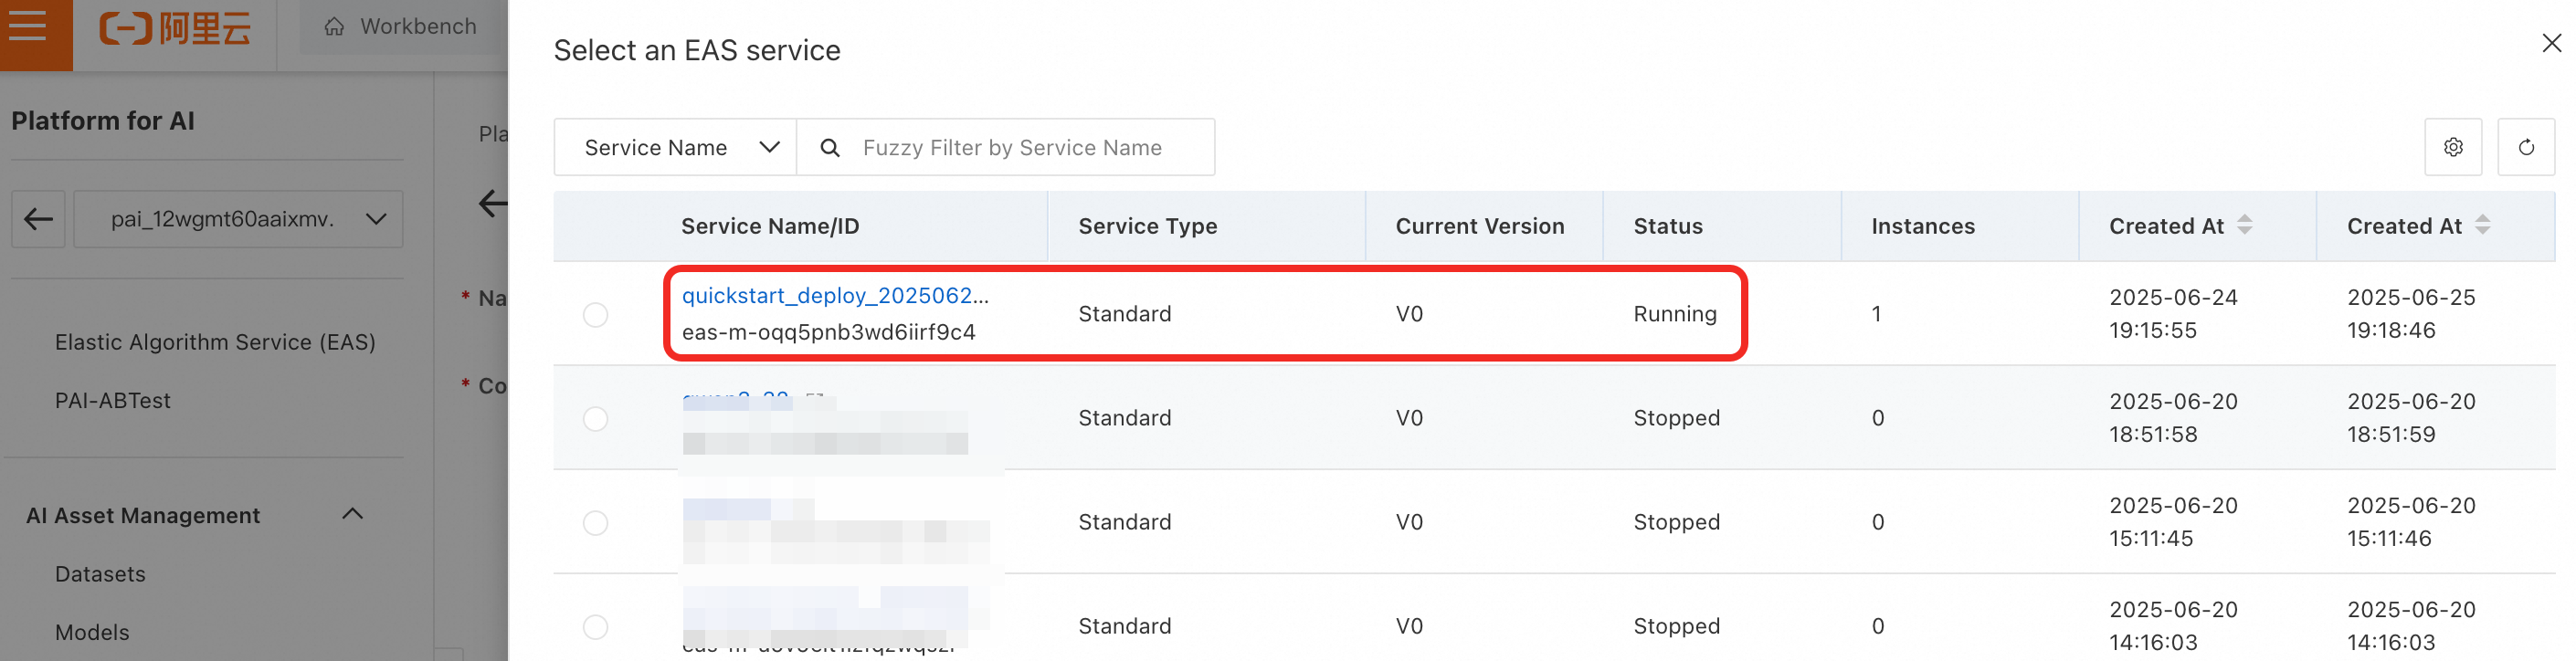Sort by the last Created At column
Screen dimensions: 2576x661
point(2482,226)
